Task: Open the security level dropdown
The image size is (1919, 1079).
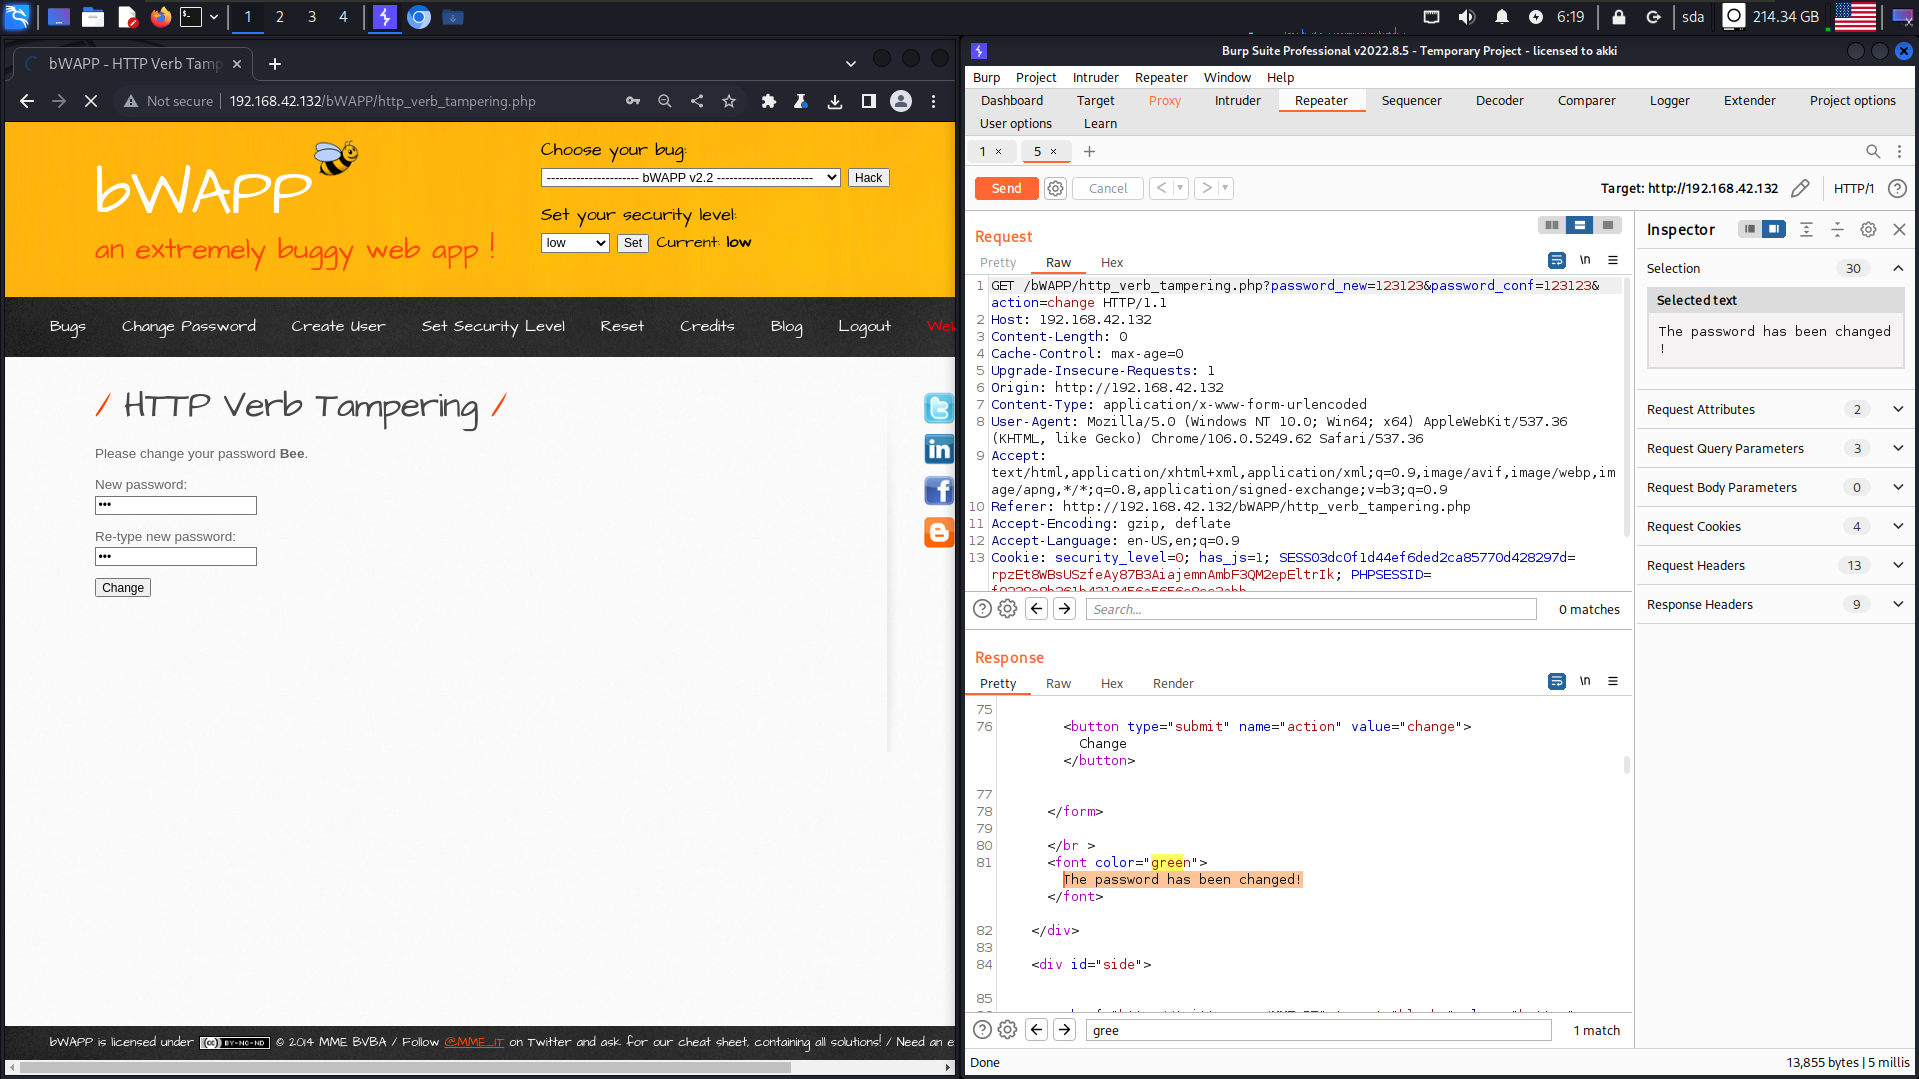Action: (x=575, y=243)
